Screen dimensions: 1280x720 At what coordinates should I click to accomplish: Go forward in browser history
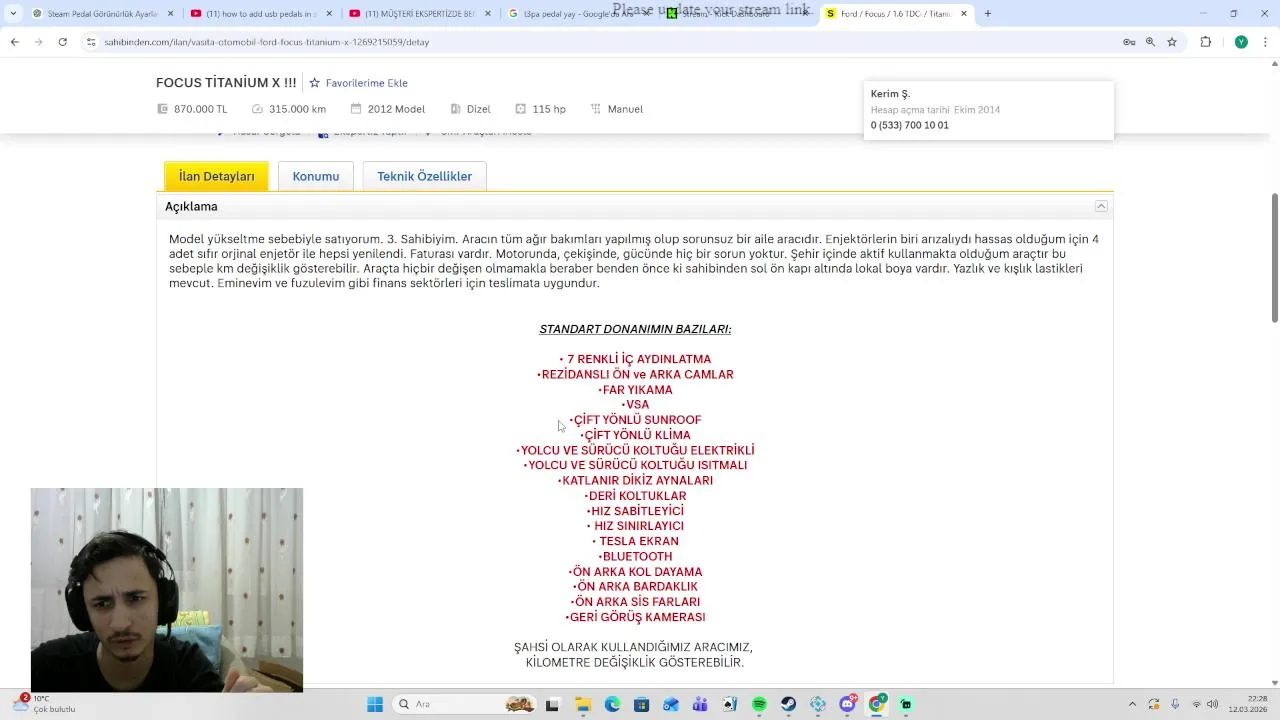(38, 42)
